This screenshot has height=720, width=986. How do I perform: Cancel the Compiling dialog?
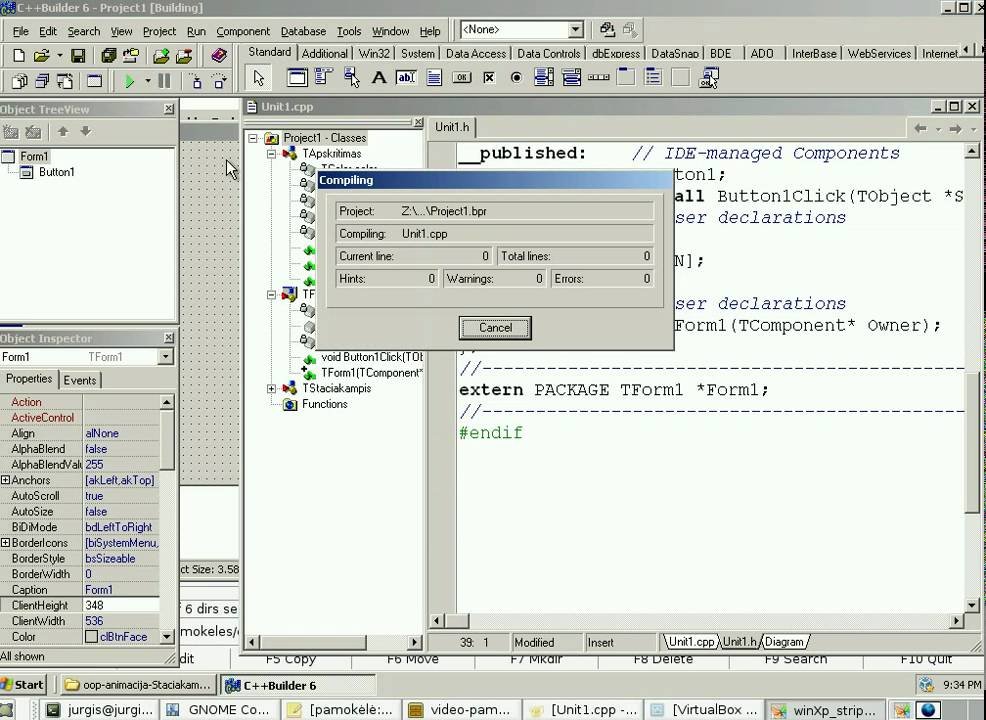point(495,328)
